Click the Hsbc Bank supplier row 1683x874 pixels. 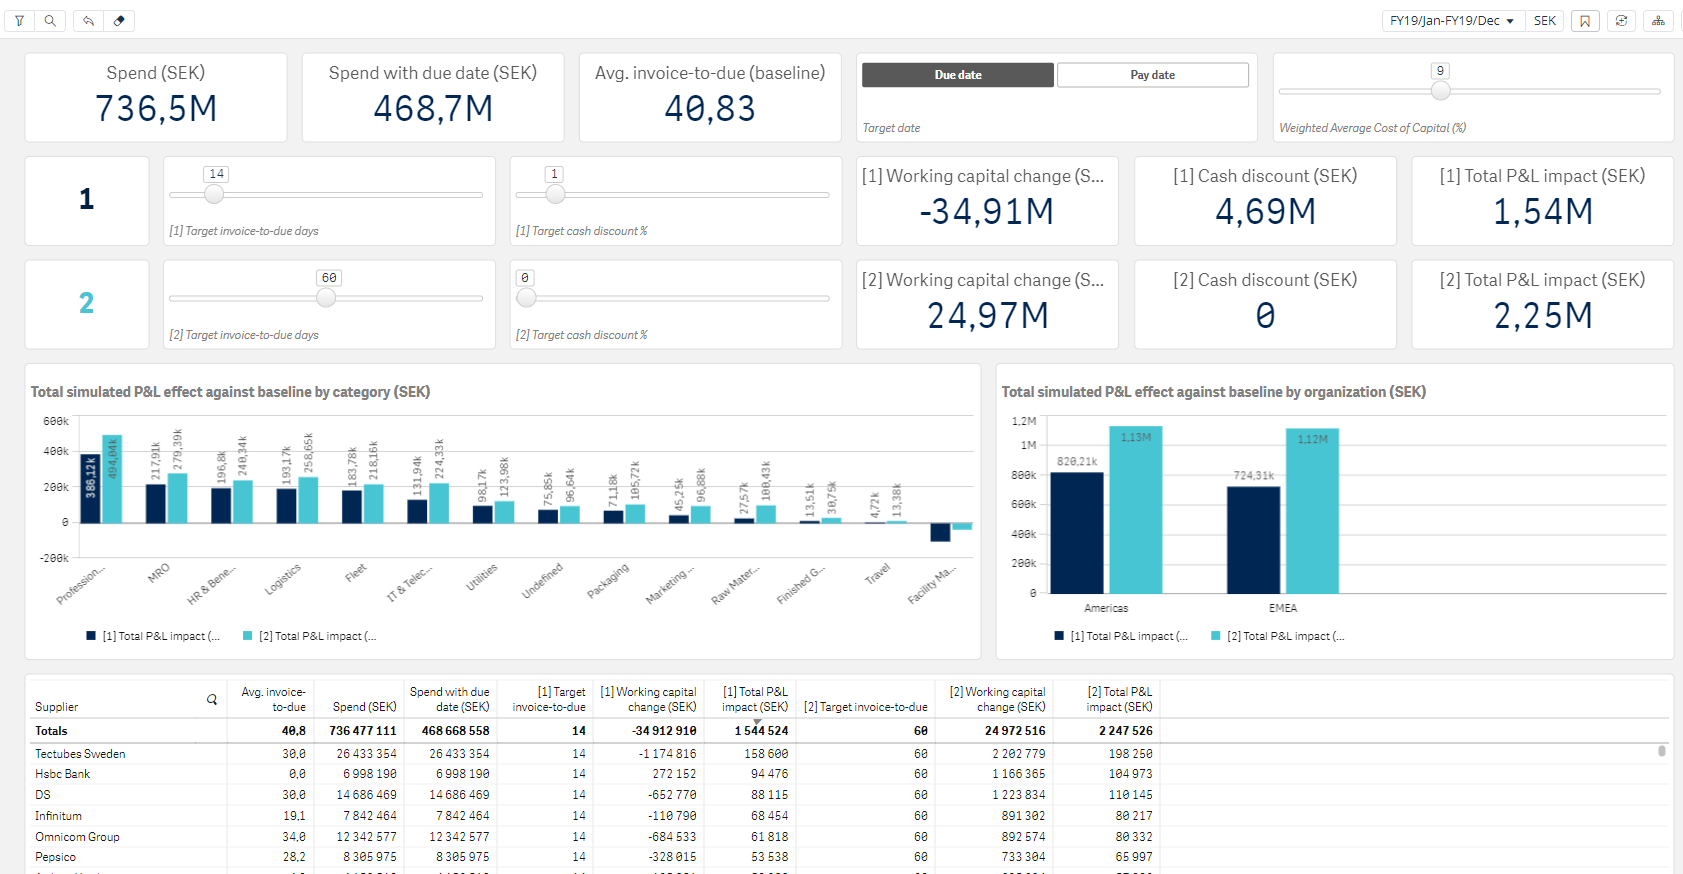click(x=63, y=774)
